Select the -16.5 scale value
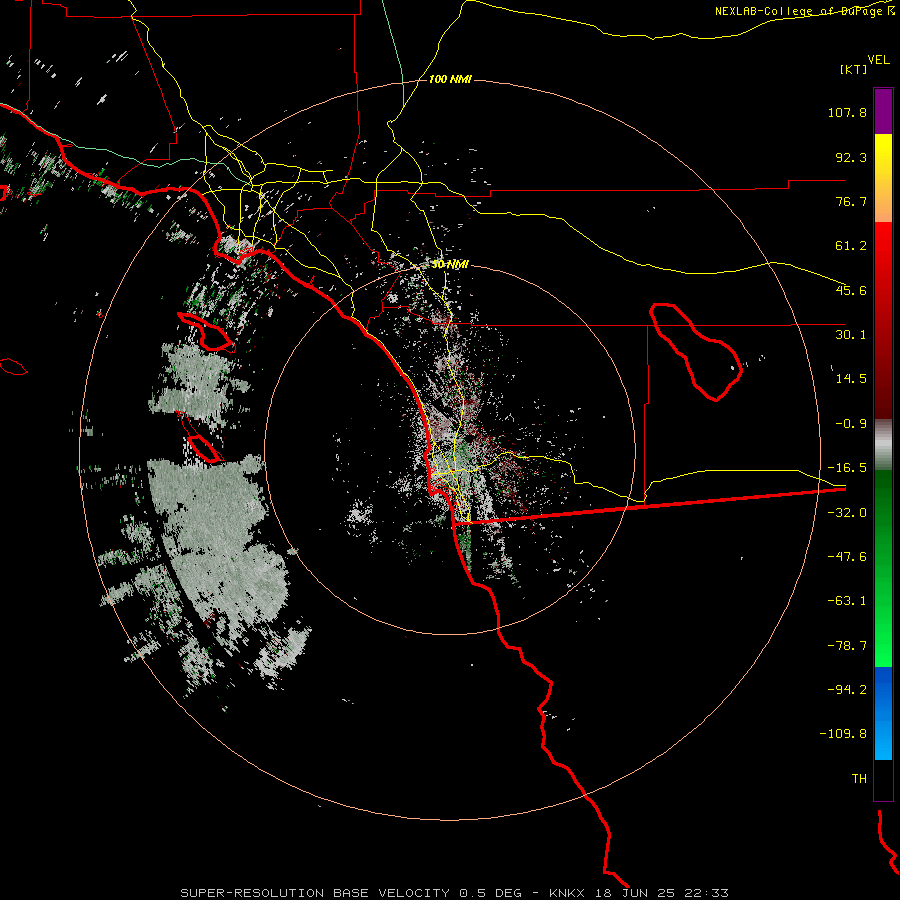Viewport: 900px width, 900px height. pyautogui.click(x=847, y=468)
